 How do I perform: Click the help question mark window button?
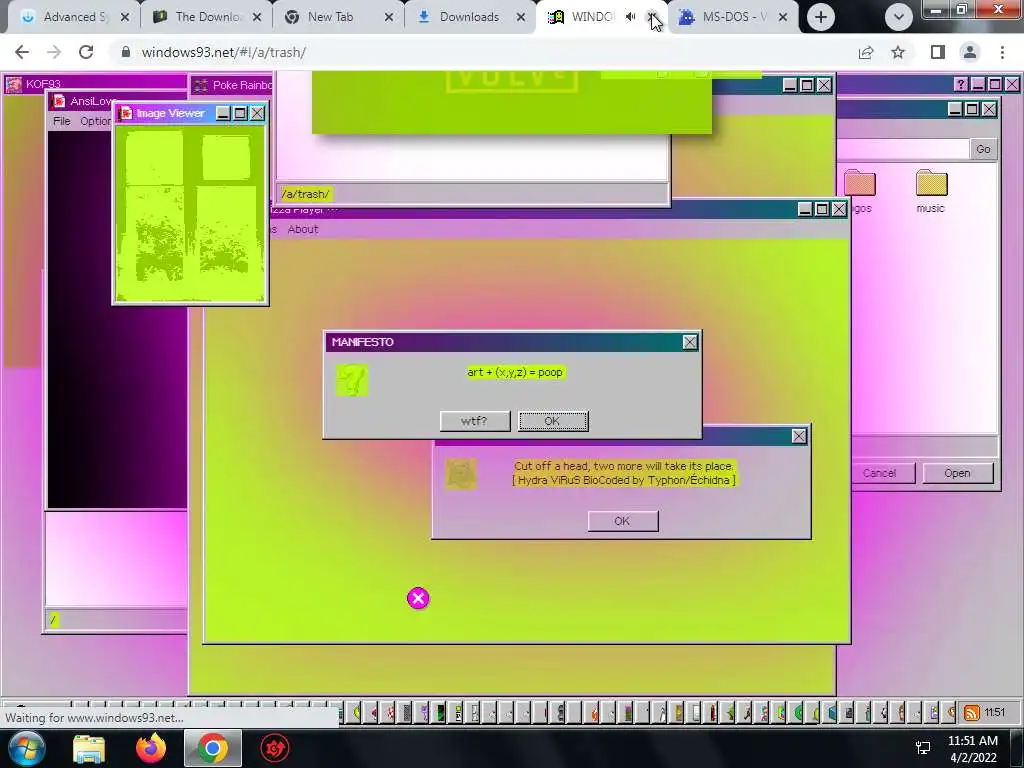960,84
